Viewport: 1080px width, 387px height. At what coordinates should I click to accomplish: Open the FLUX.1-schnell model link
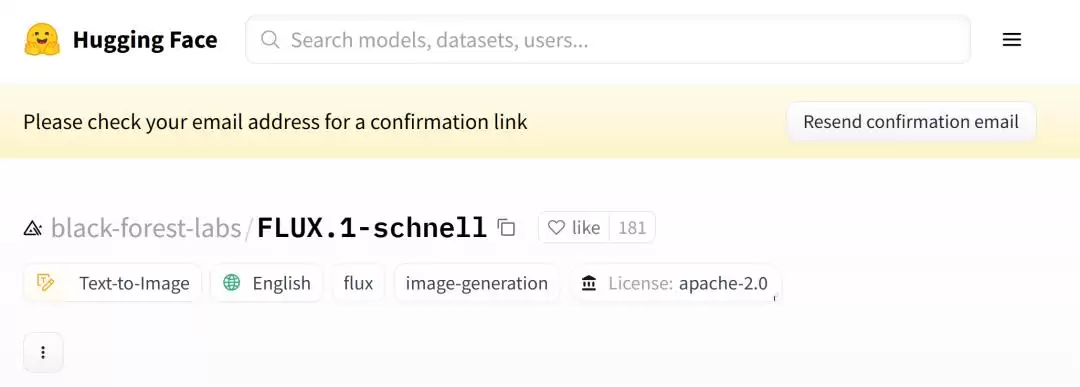click(x=372, y=227)
